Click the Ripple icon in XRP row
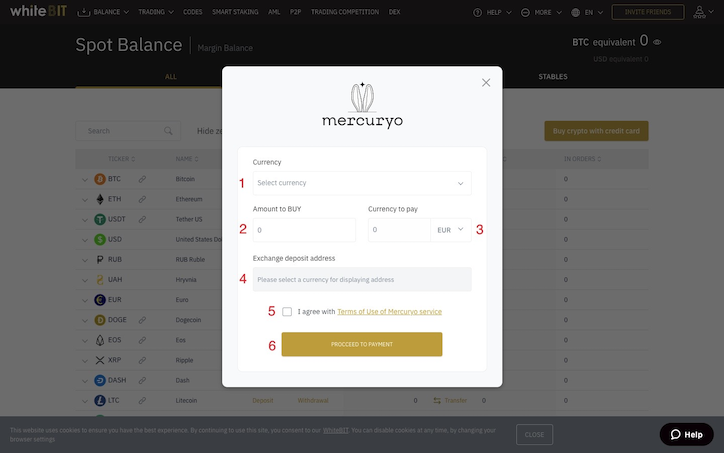Viewport: 724px width, 453px height. click(100, 360)
